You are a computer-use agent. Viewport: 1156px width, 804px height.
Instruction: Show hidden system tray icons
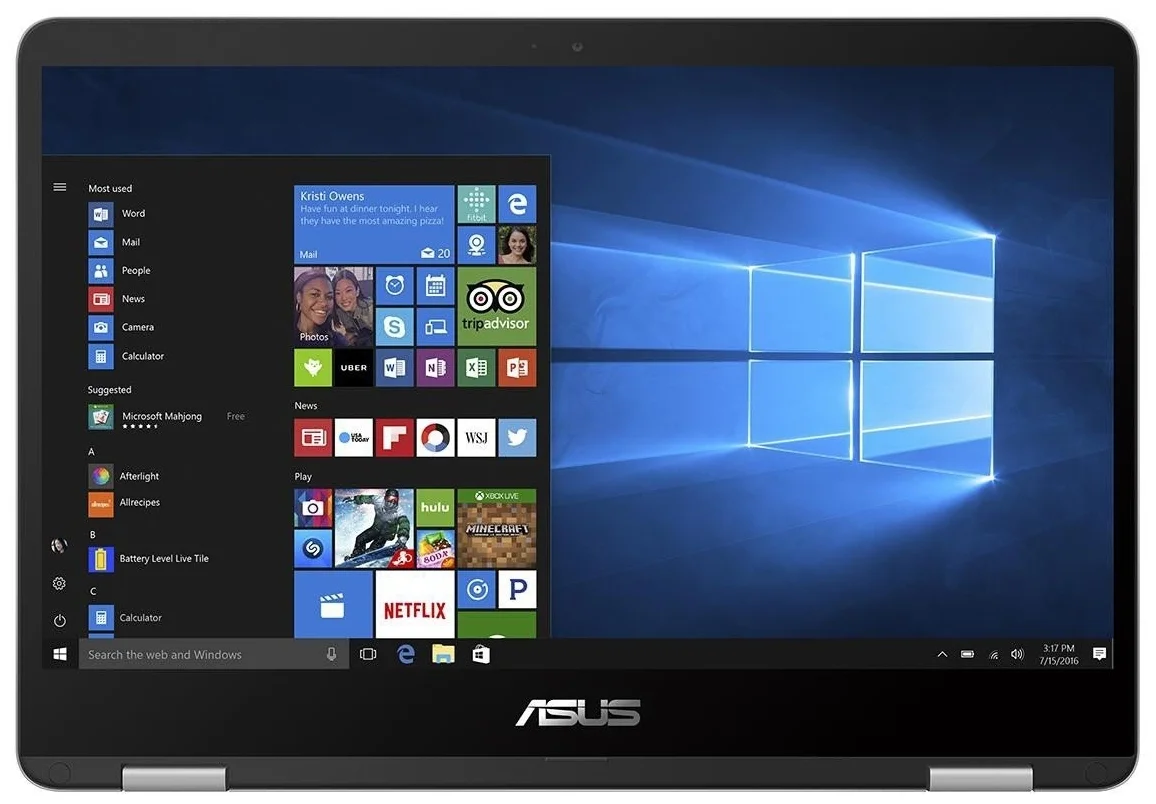[942, 655]
